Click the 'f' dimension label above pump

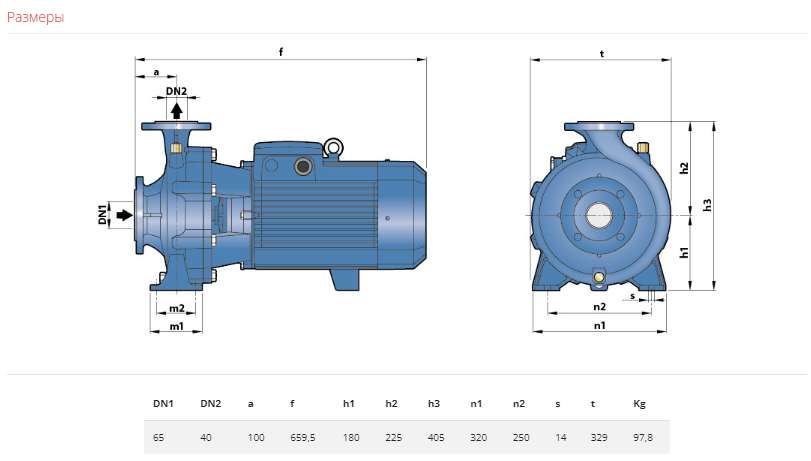point(281,52)
